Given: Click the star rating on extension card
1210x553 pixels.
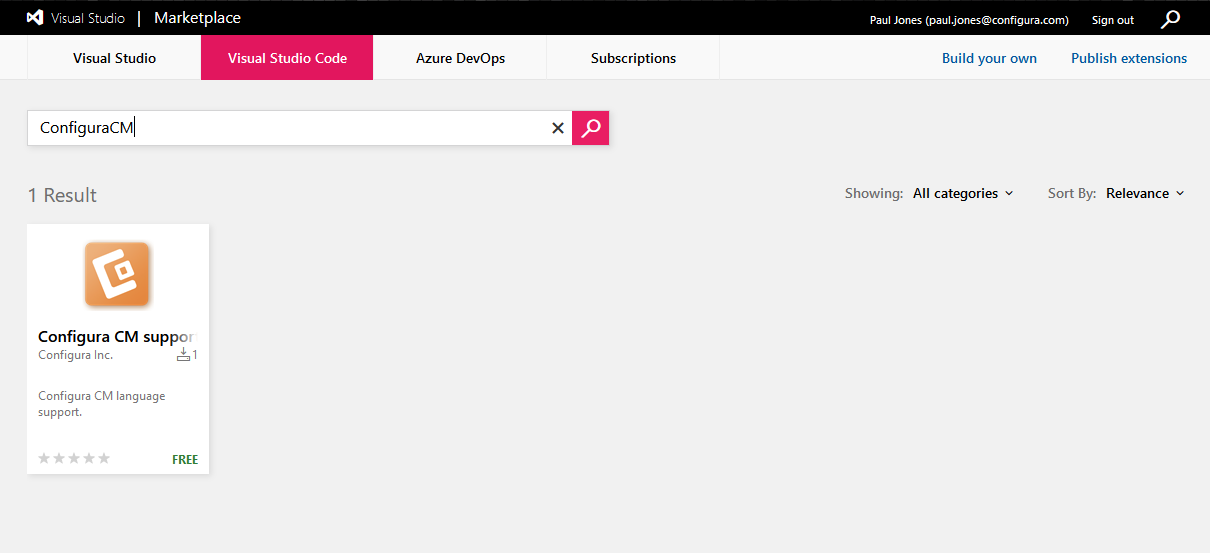Looking at the screenshot, I should [74, 459].
